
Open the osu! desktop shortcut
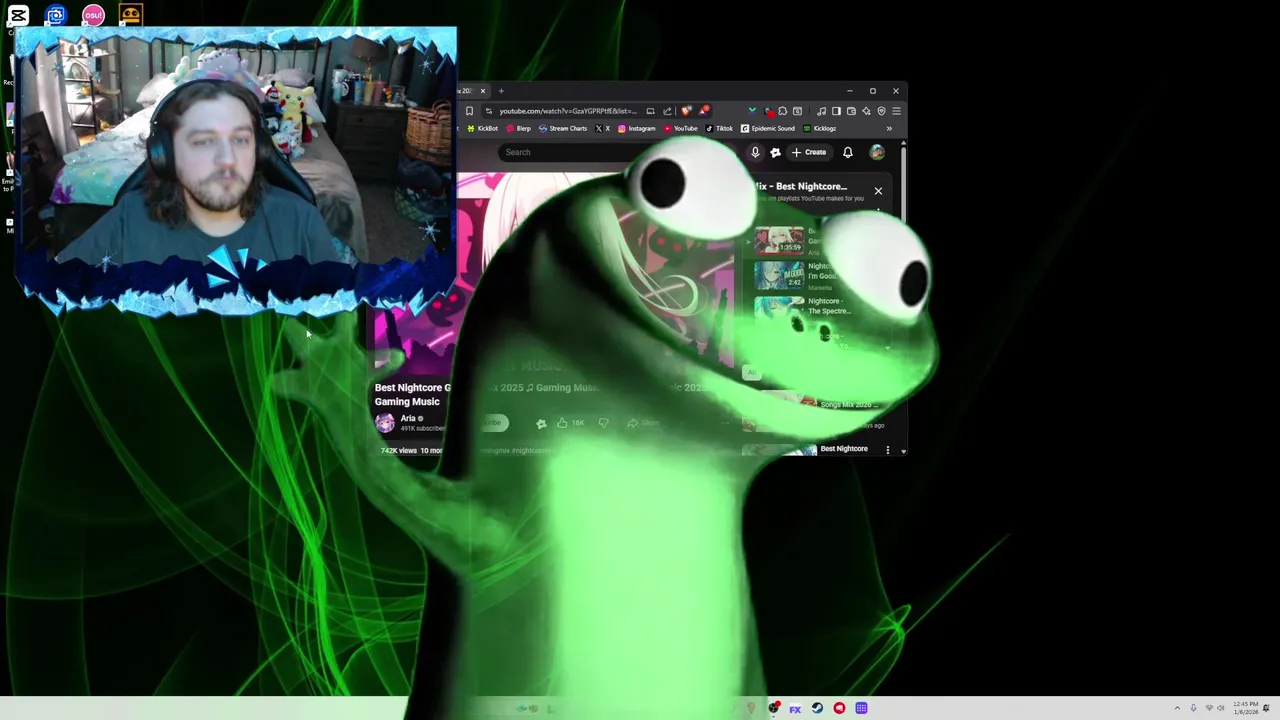coord(93,15)
